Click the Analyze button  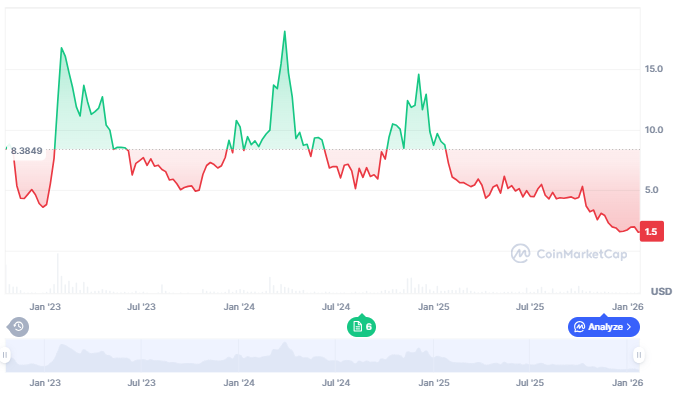pos(604,327)
